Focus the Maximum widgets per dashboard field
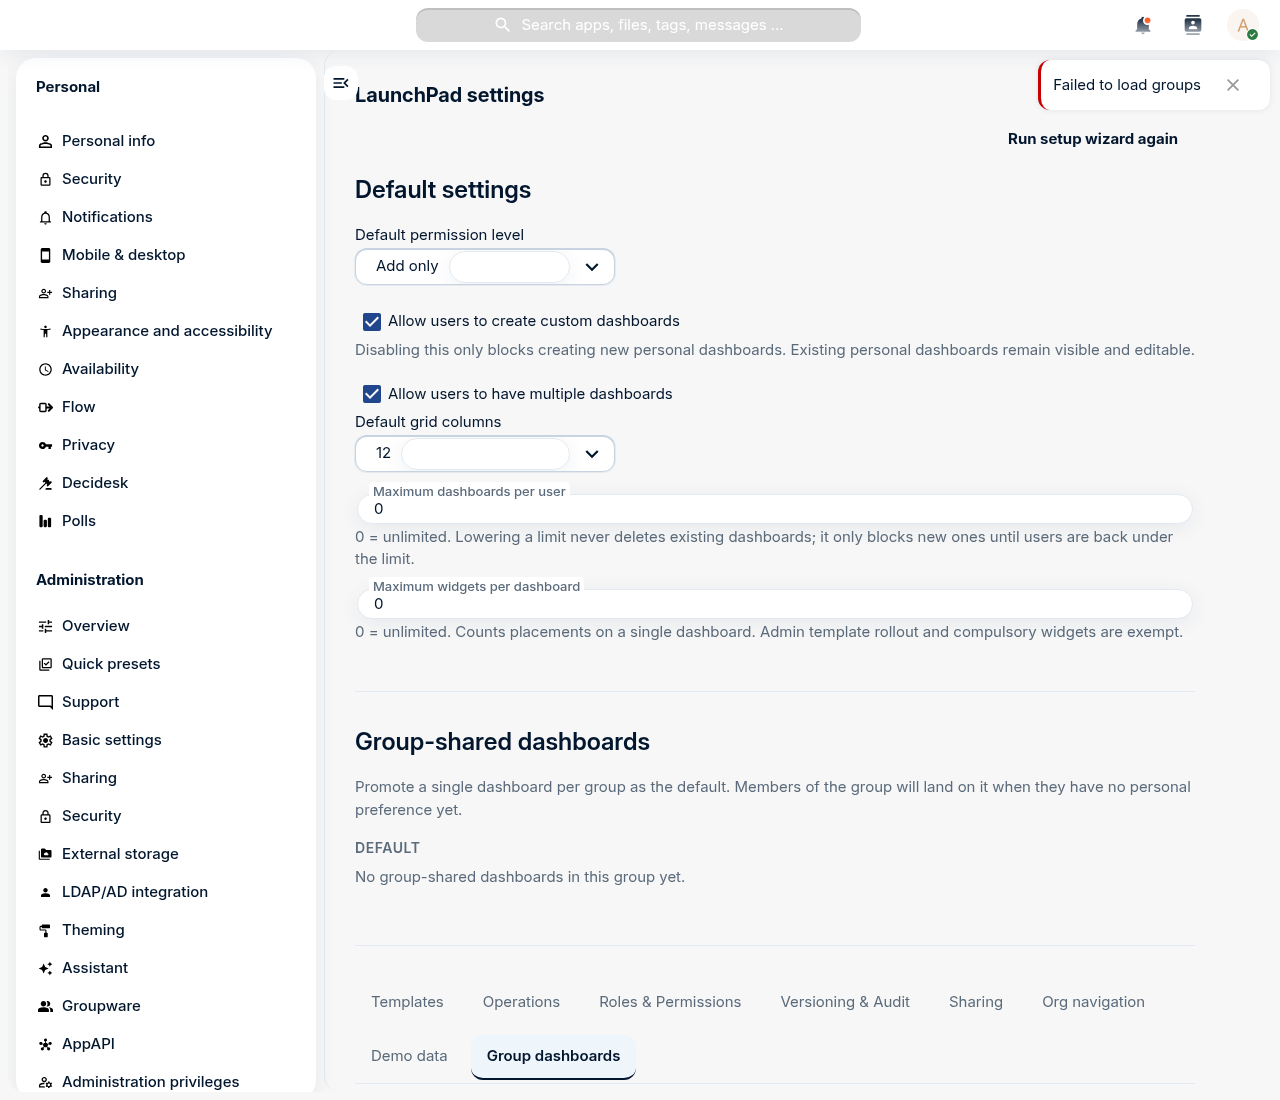 pyautogui.click(x=775, y=604)
